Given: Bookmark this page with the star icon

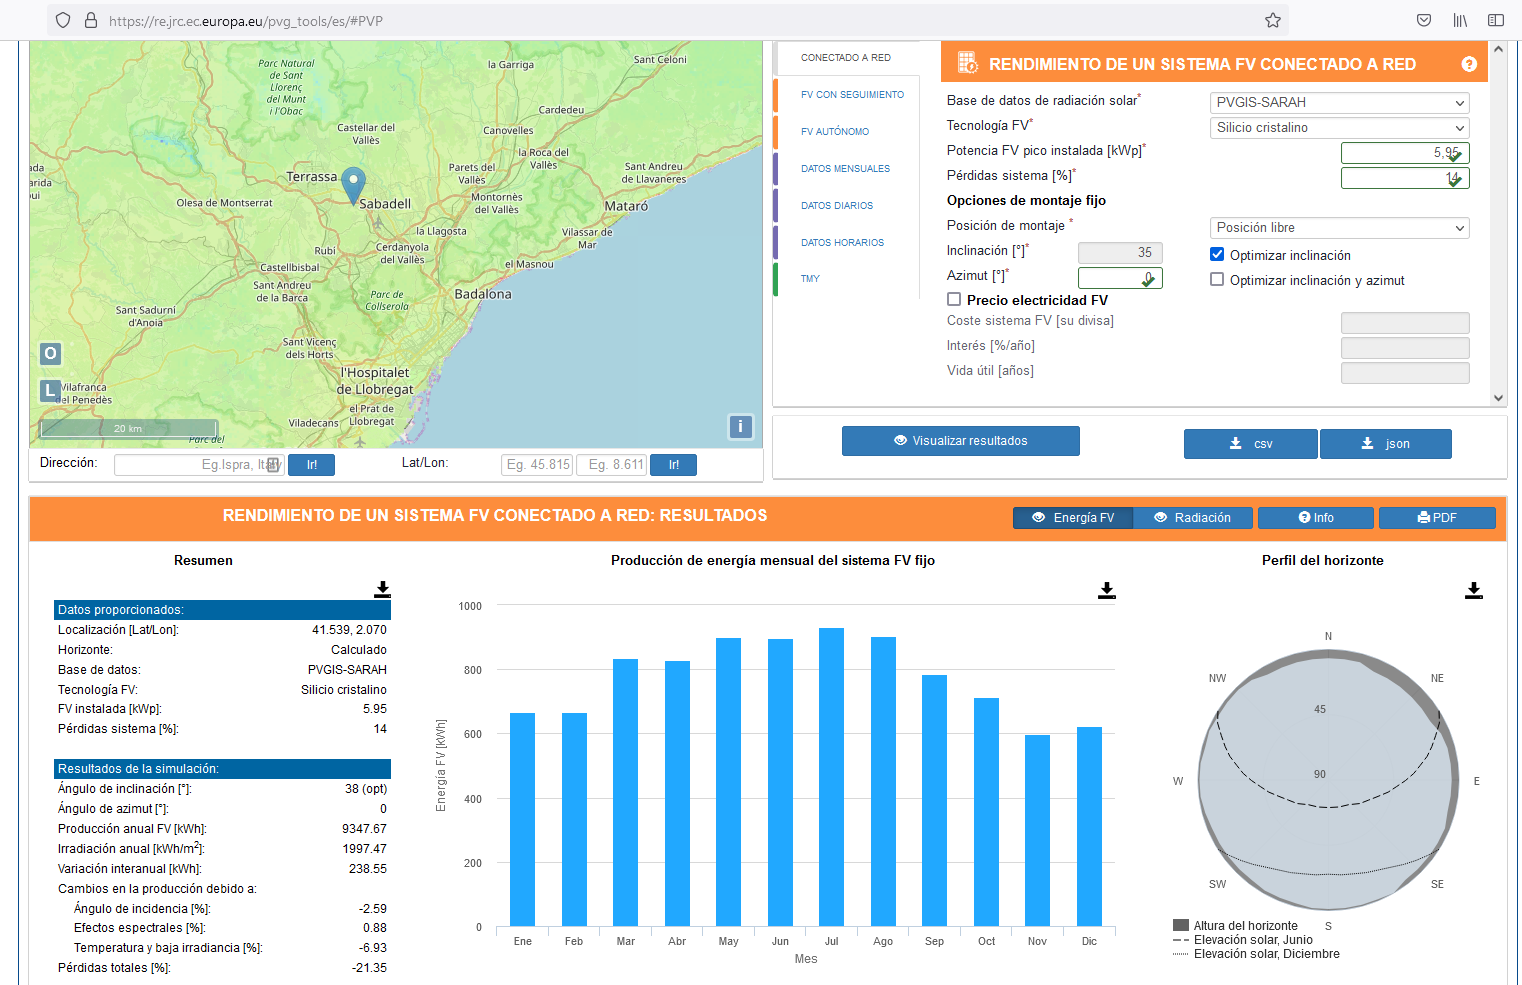Looking at the screenshot, I should pyautogui.click(x=1273, y=20).
